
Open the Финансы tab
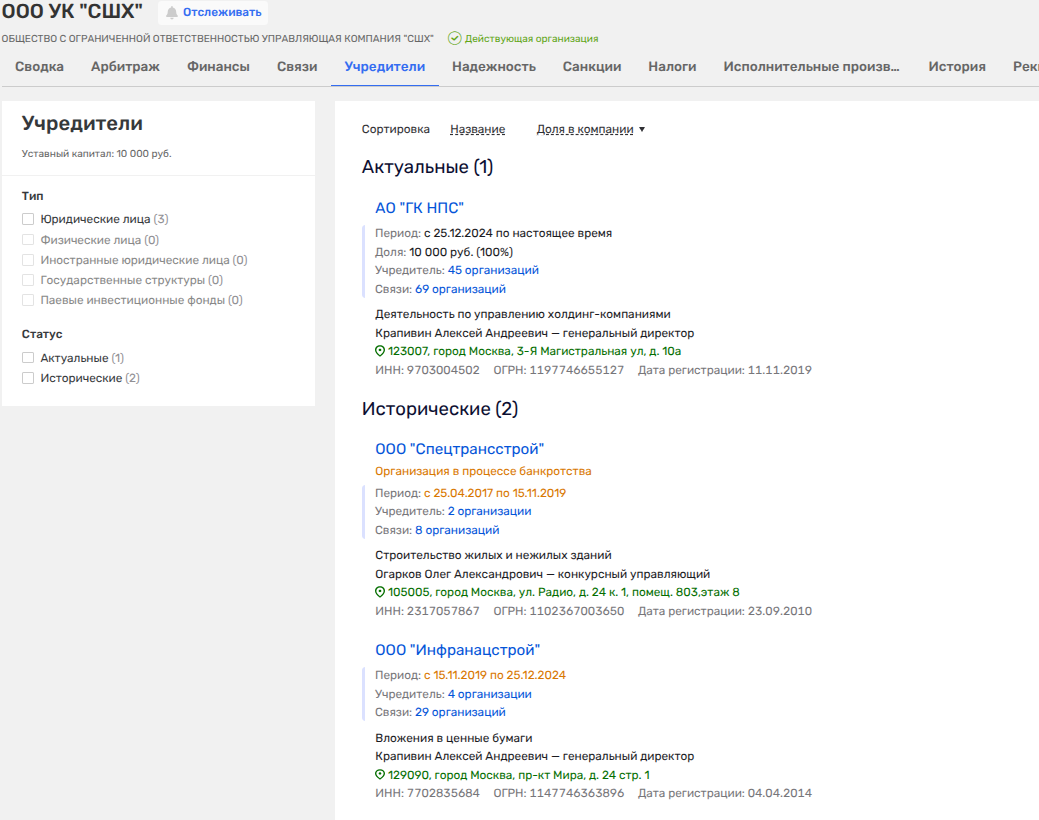[218, 67]
